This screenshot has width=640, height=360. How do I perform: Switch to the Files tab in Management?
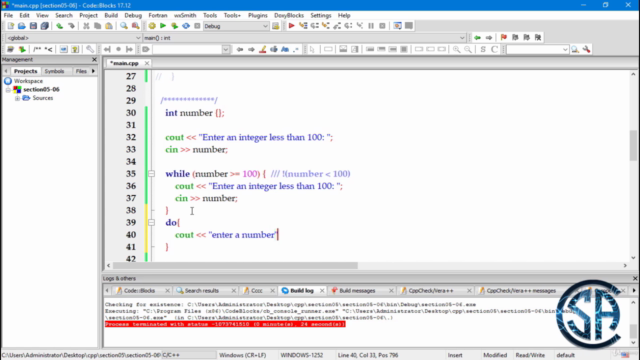click(81, 71)
